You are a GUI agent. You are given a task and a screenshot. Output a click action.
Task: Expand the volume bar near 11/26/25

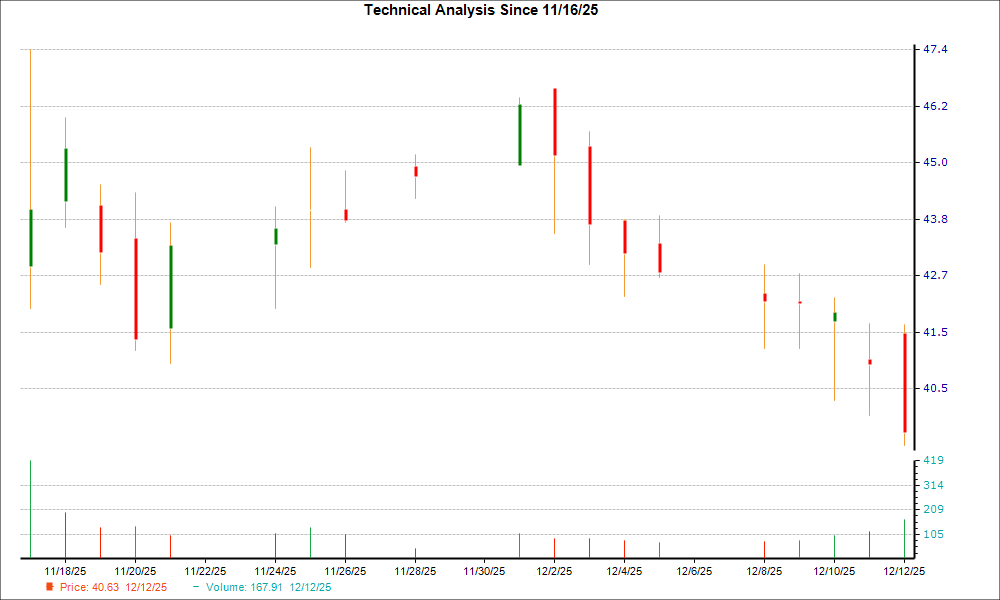click(x=345, y=545)
